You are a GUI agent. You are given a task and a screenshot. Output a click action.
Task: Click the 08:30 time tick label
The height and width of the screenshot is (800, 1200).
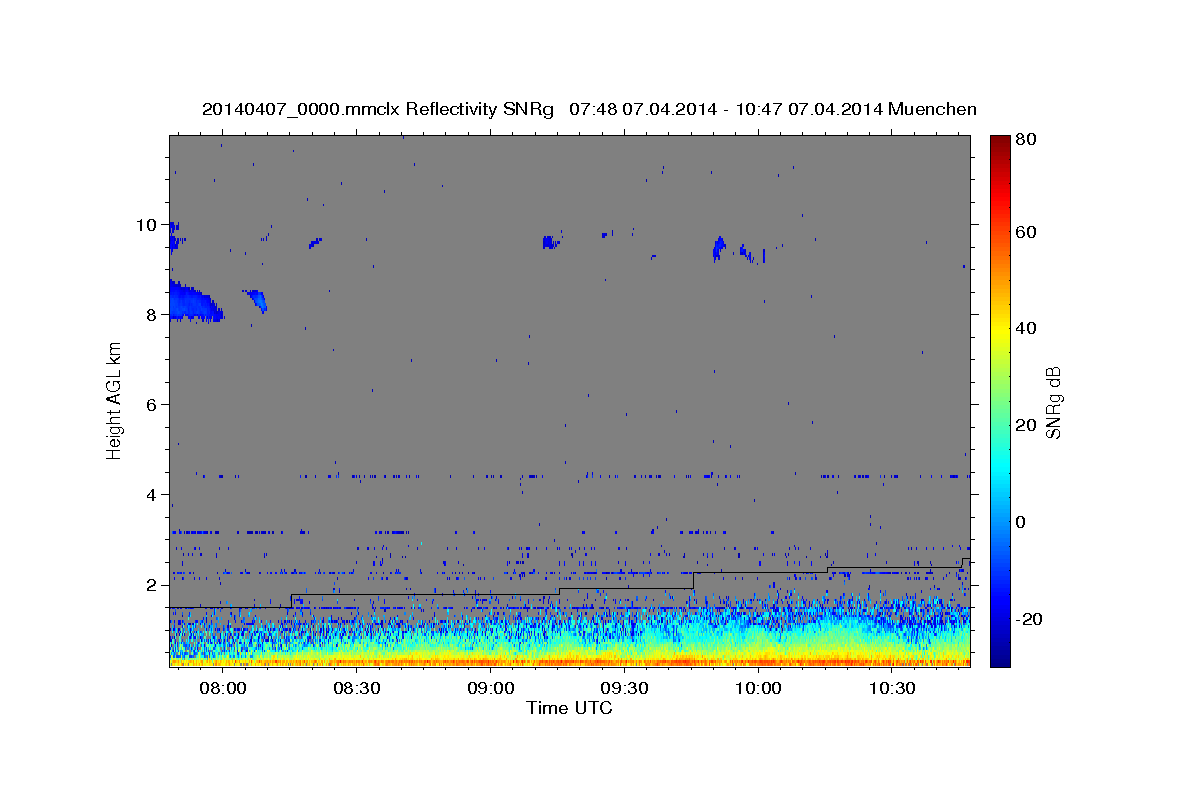click(357, 689)
